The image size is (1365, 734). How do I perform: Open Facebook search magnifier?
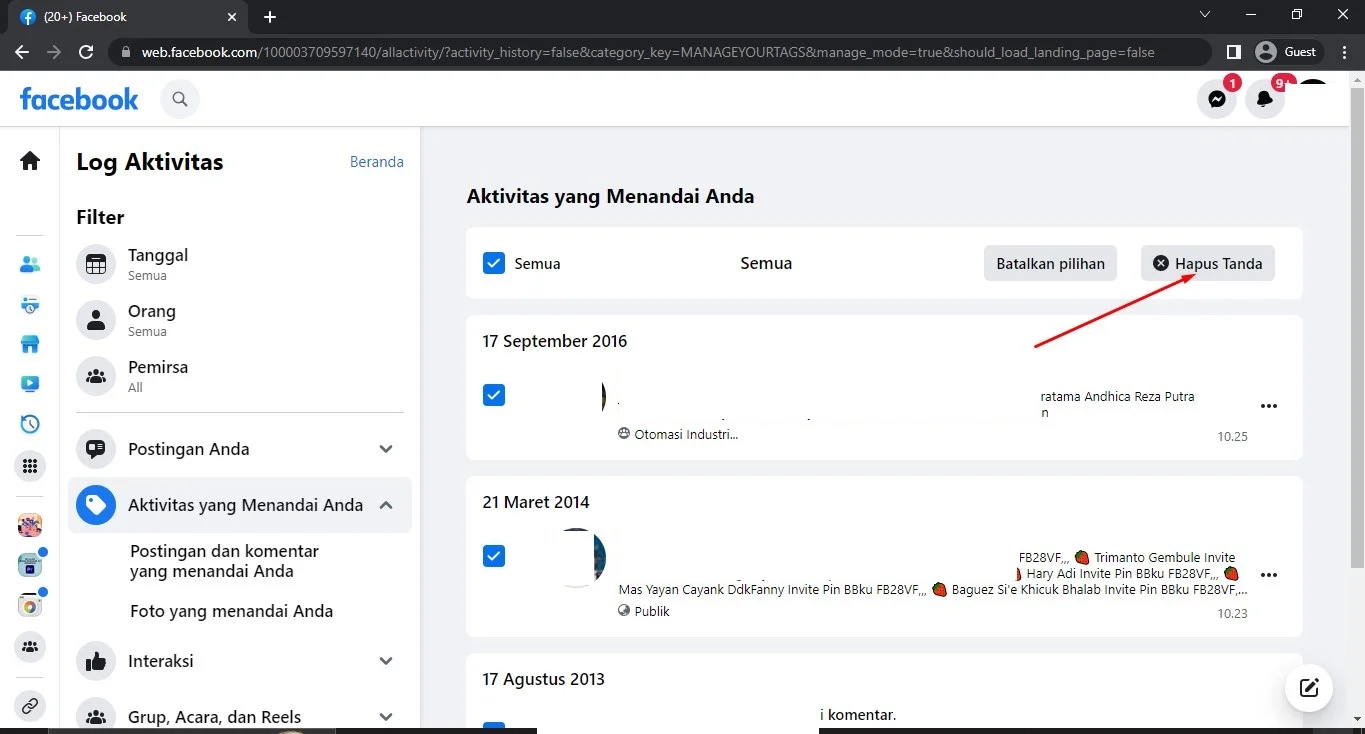[180, 99]
